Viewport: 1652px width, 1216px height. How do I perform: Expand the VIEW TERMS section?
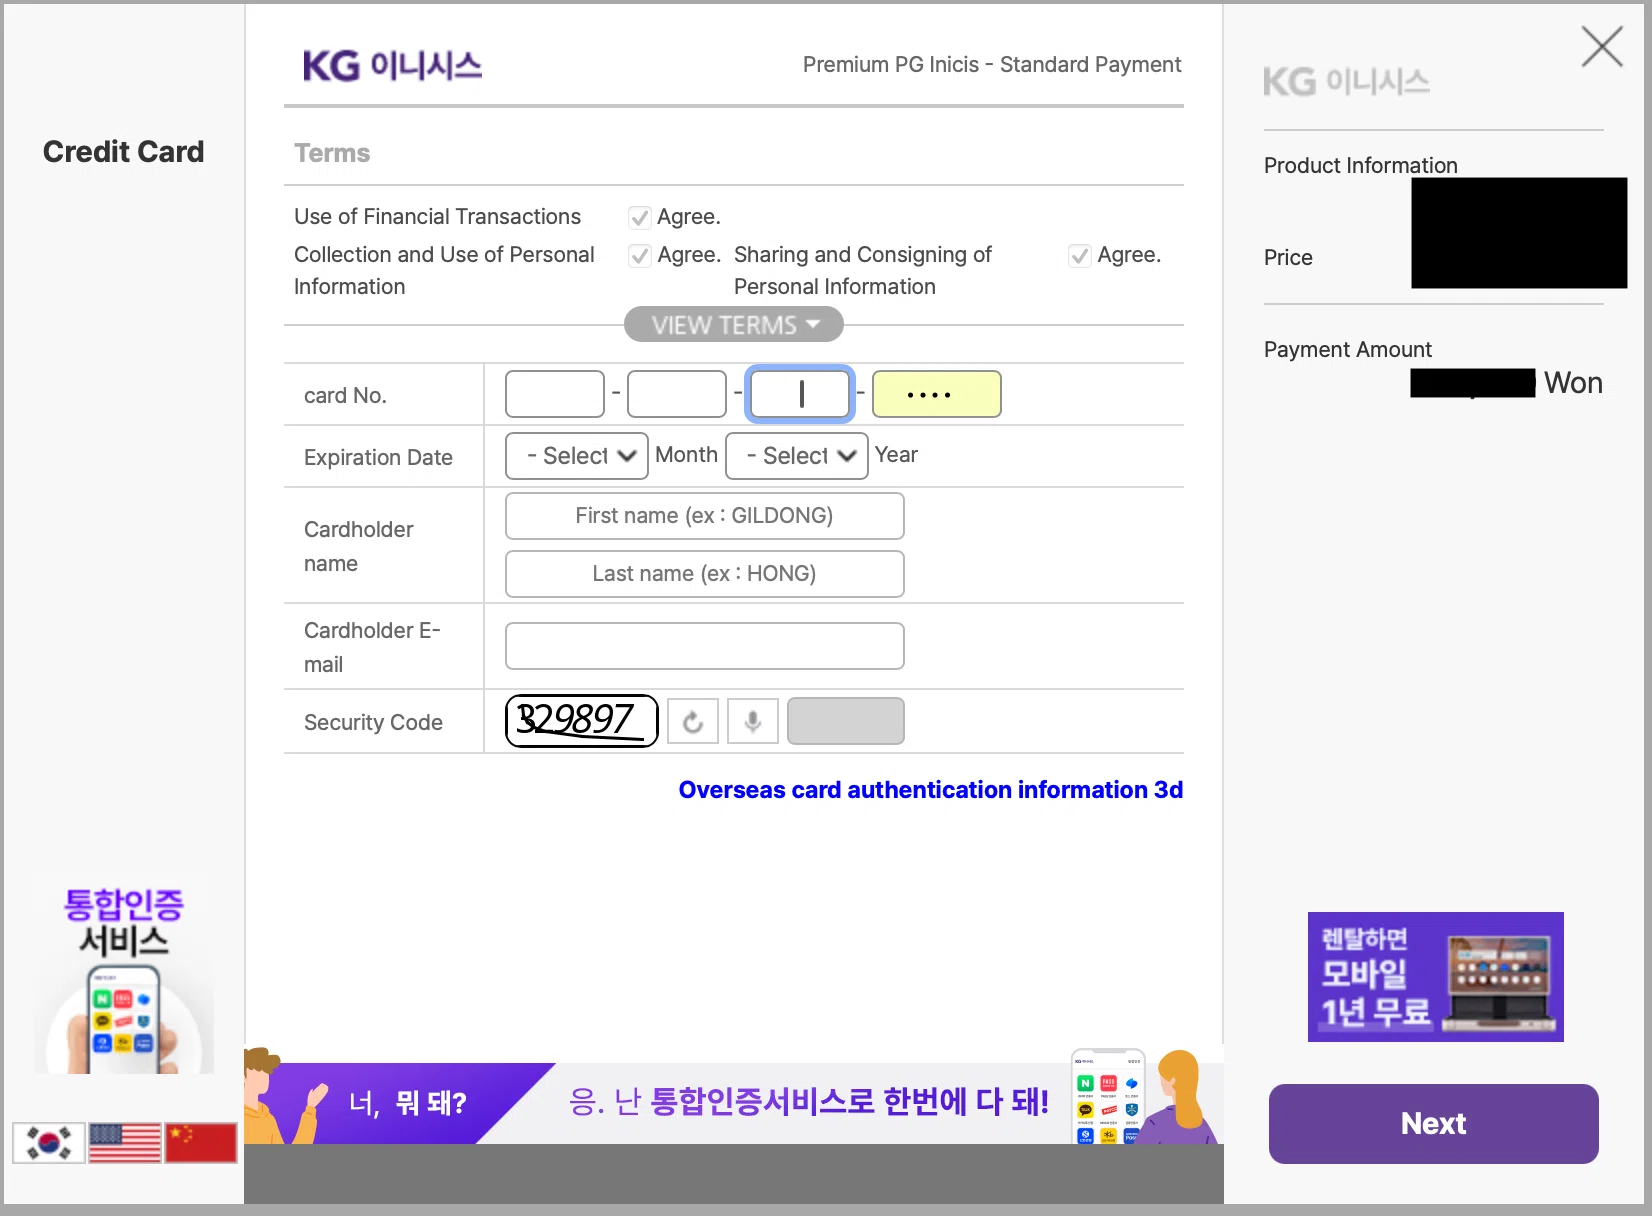[x=734, y=325]
